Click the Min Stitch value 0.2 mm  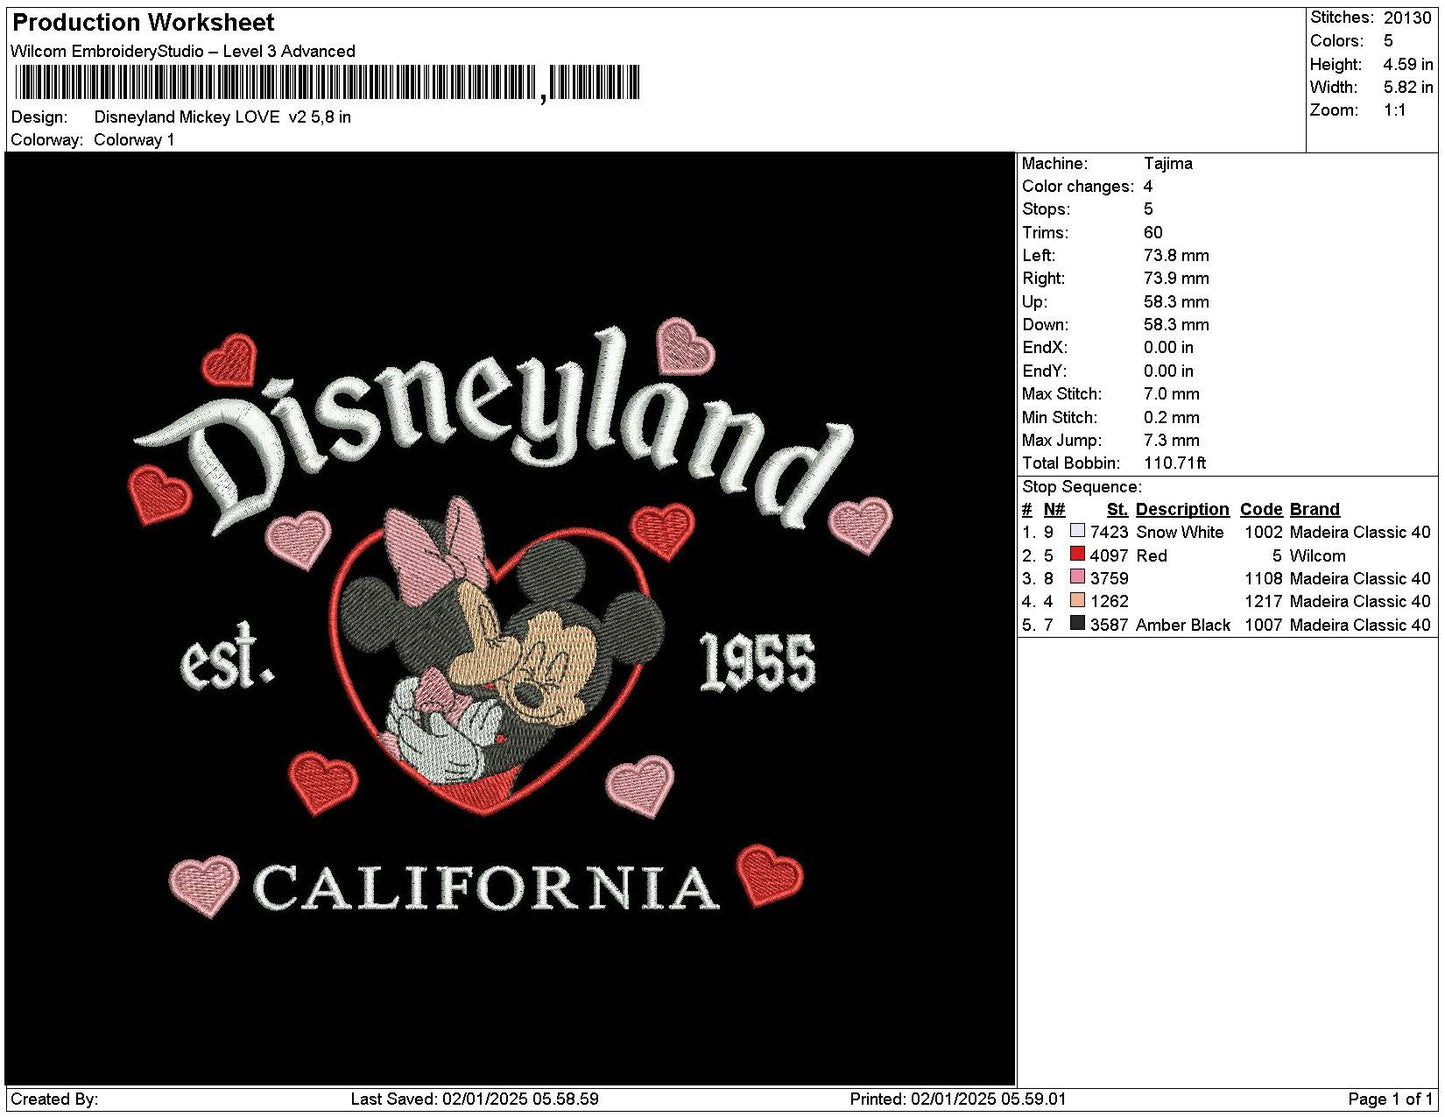click(x=1171, y=417)
